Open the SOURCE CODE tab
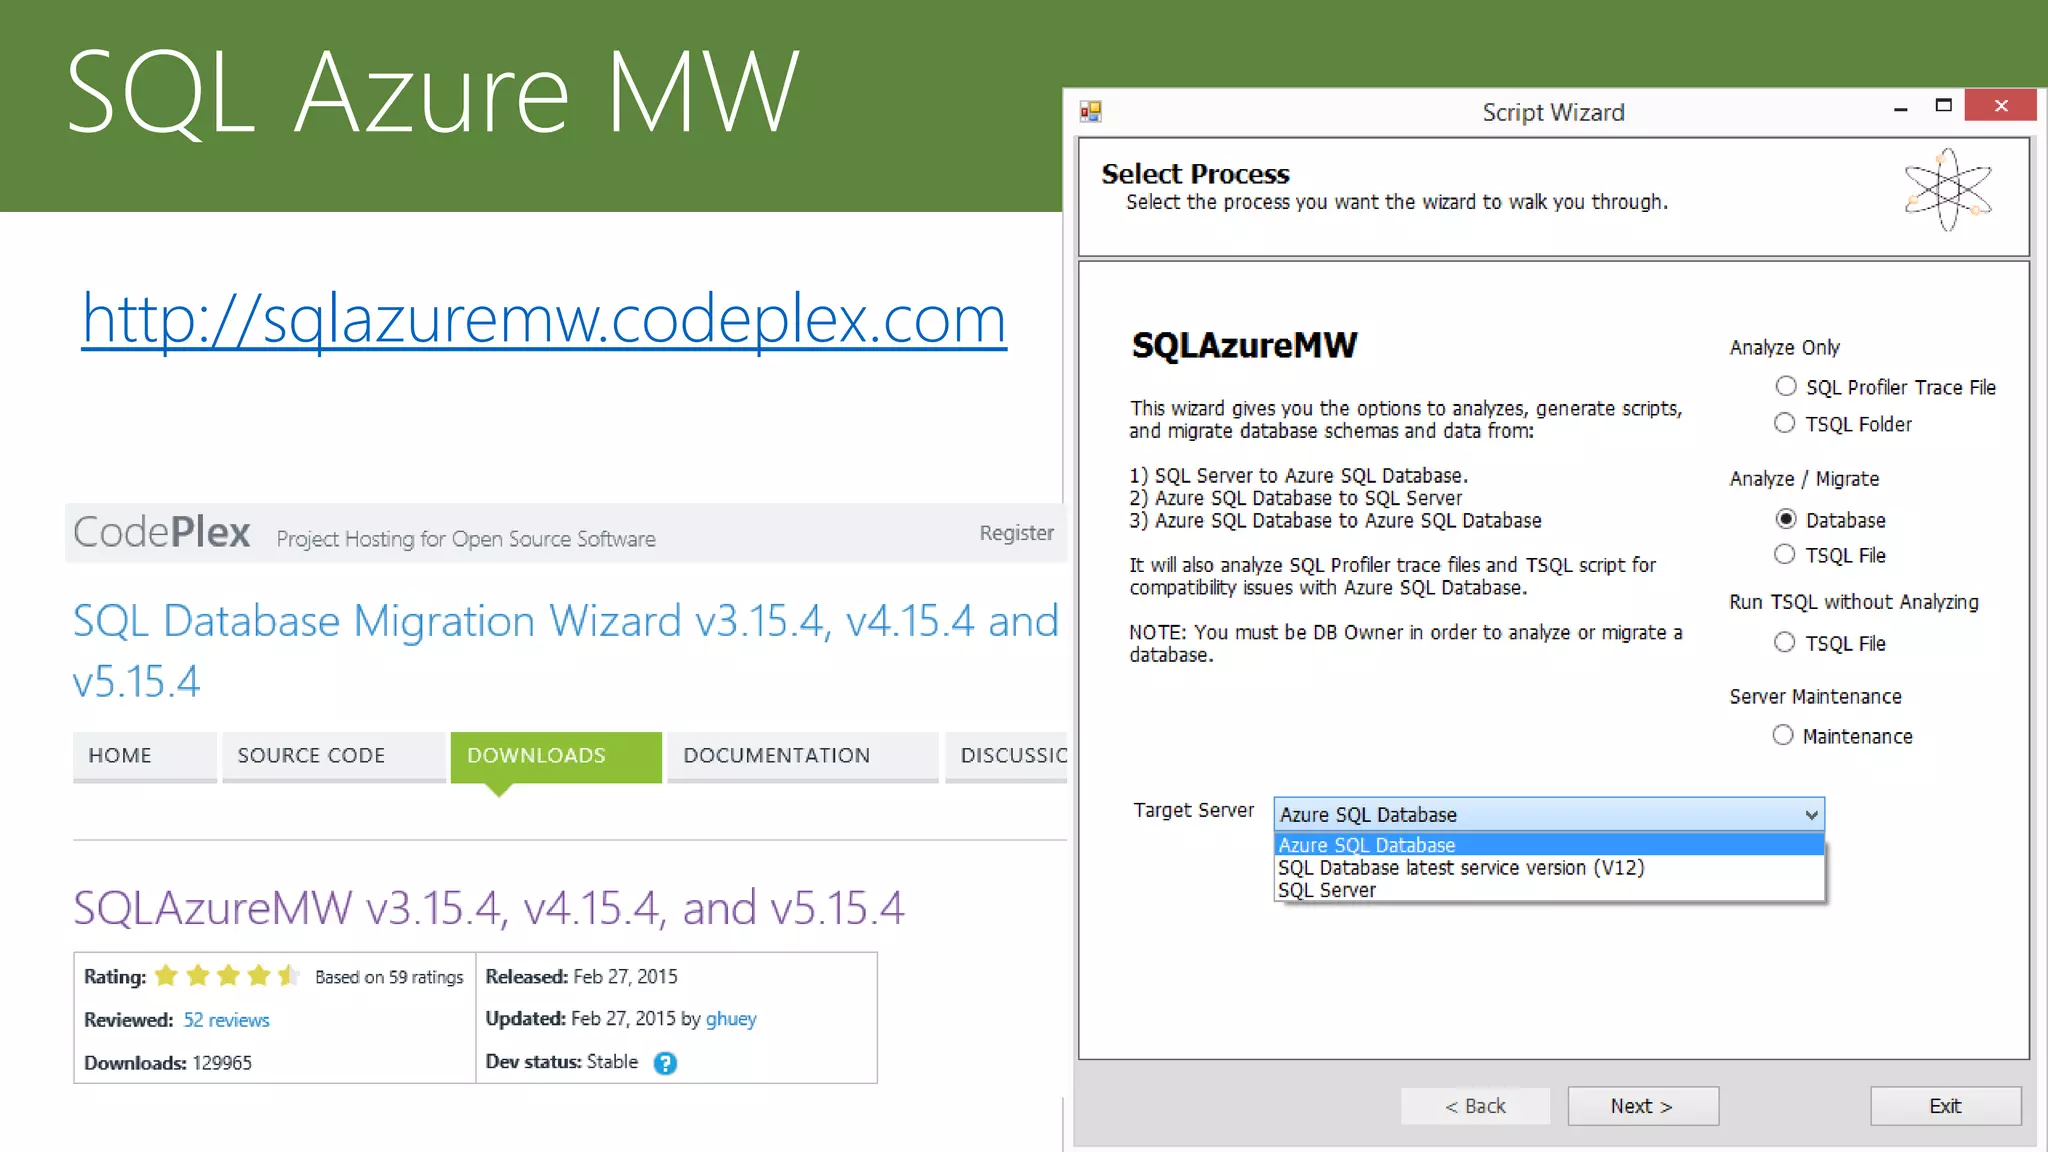This screenshot has width=2048, height=1152. pos(334,756)
